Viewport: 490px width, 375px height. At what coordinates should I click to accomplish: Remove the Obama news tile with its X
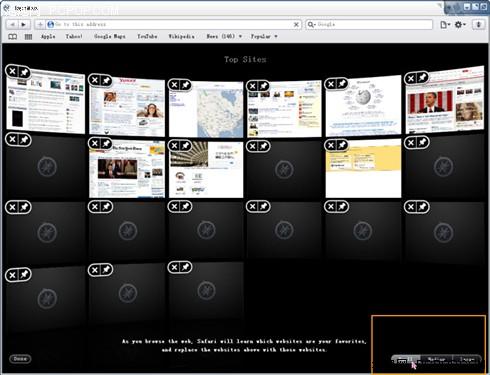[411, 78]
